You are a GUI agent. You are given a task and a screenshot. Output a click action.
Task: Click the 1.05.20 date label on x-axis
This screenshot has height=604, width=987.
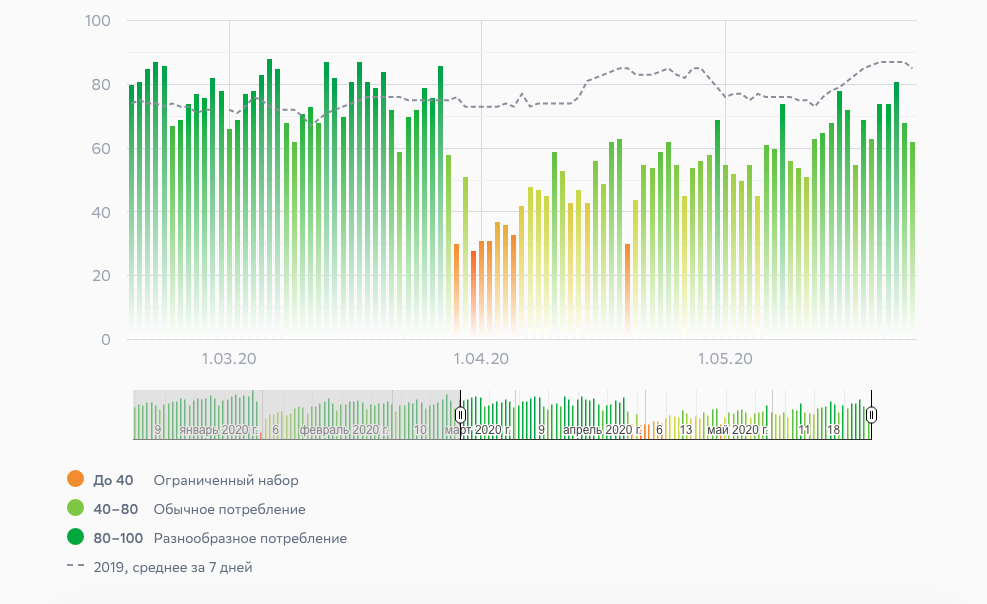[725, 359]
